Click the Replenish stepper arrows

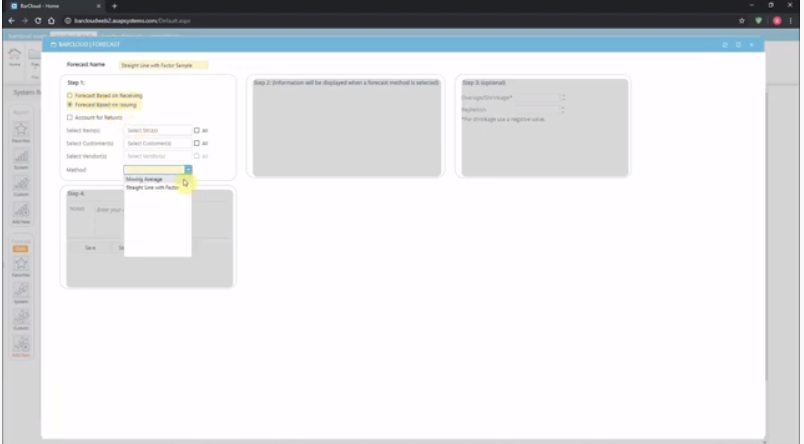(563, 110)
